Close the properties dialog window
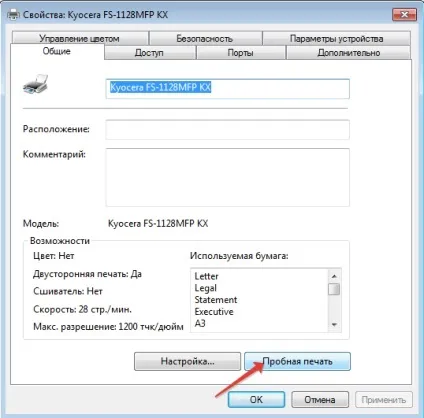 (x=404, y=14)
